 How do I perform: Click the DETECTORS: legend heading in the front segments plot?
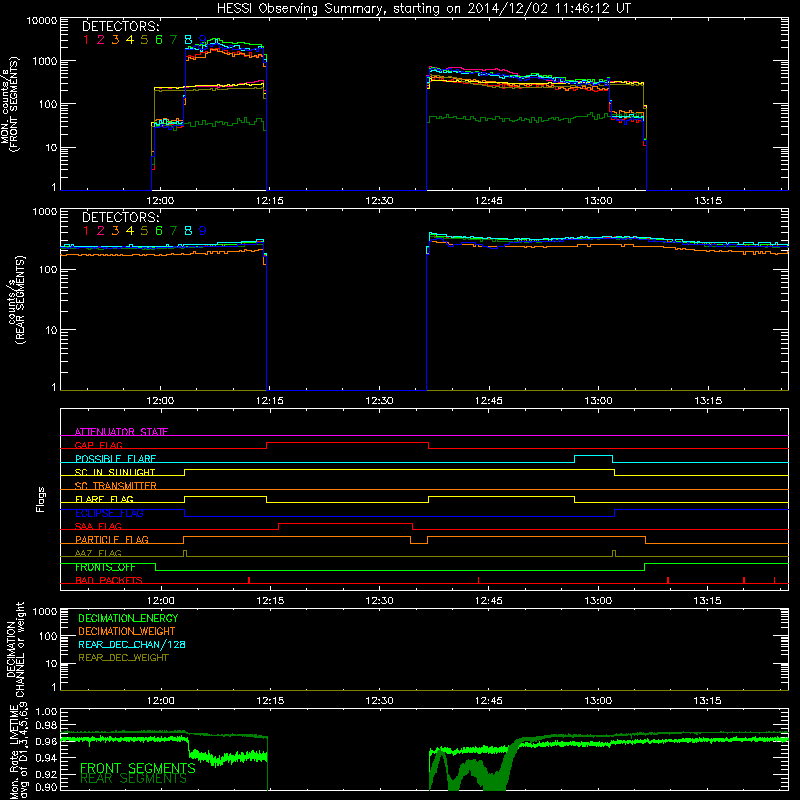(121, 27)
